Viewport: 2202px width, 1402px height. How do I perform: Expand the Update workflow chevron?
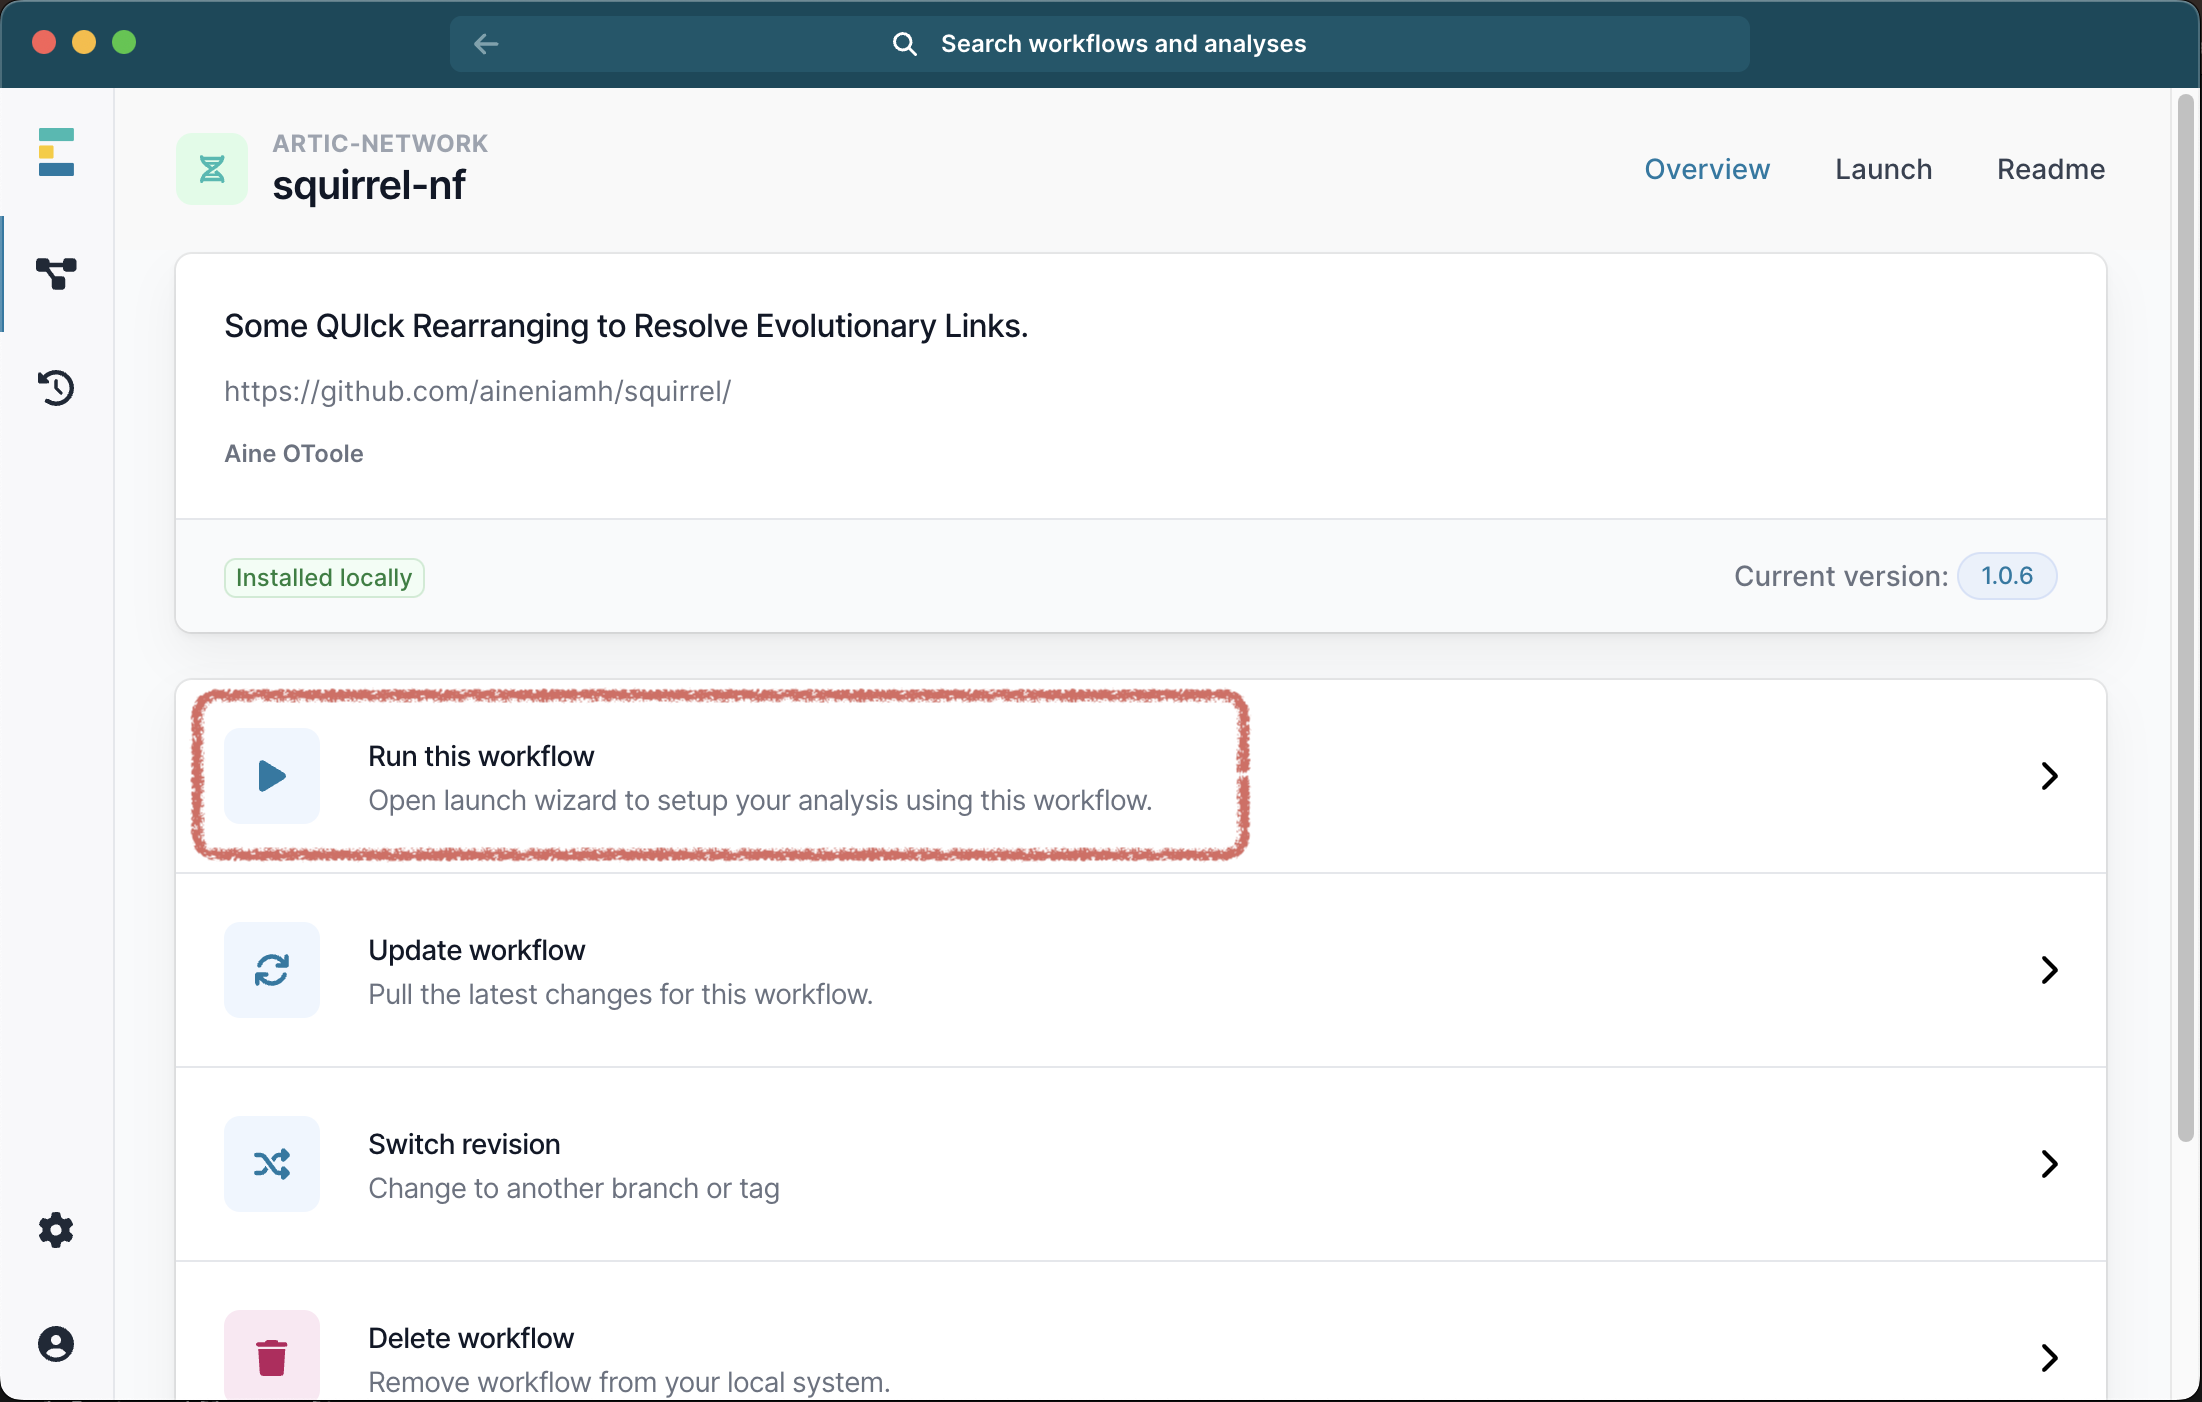[x=2049, y=970]
